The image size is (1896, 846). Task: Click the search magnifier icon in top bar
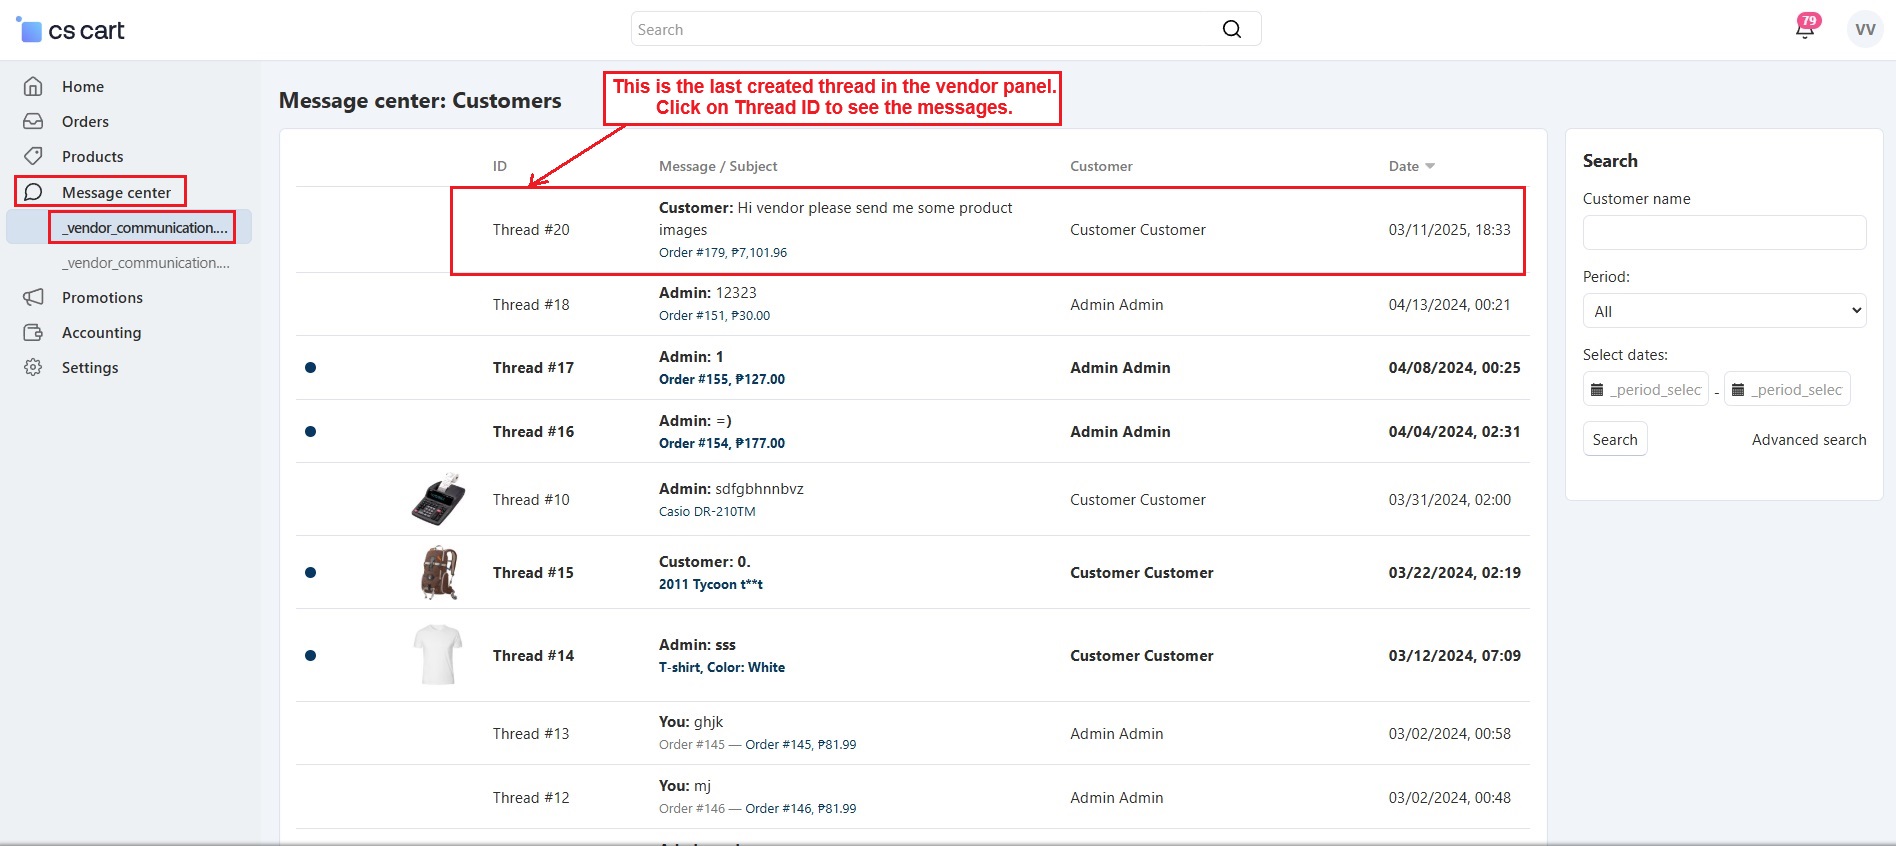coord(1231,29)
